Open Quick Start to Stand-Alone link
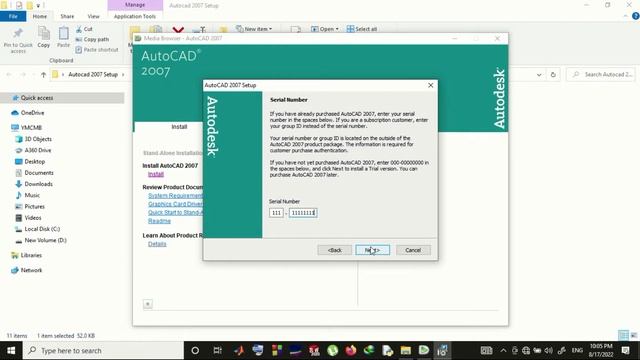 pyautogui.click(x=176, y=212)
